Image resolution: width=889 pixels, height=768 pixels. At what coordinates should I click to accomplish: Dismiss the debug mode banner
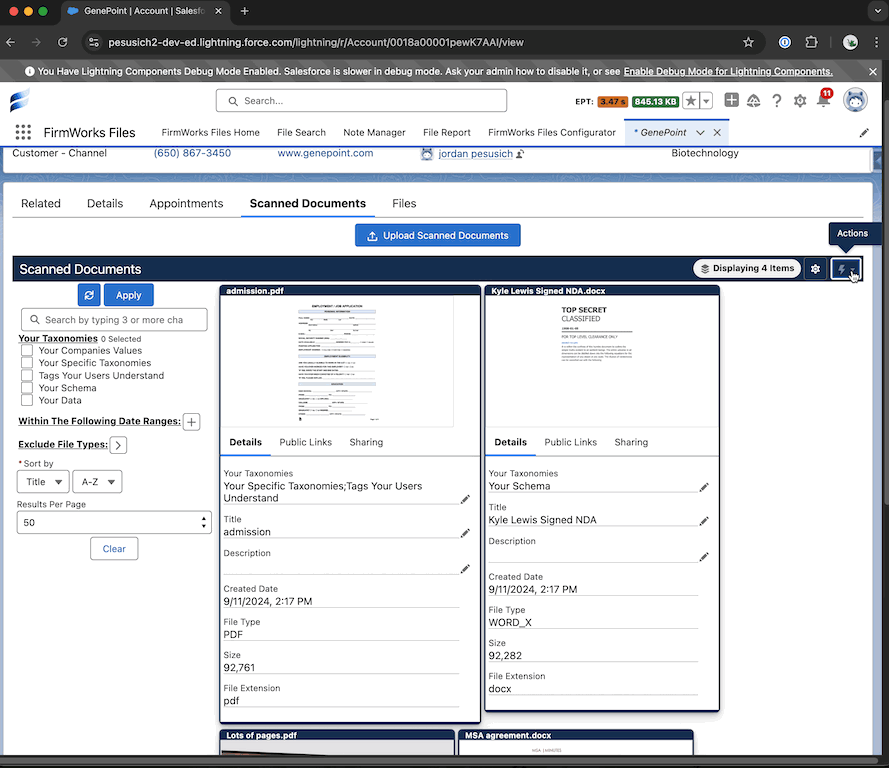[x=873, y=71]
